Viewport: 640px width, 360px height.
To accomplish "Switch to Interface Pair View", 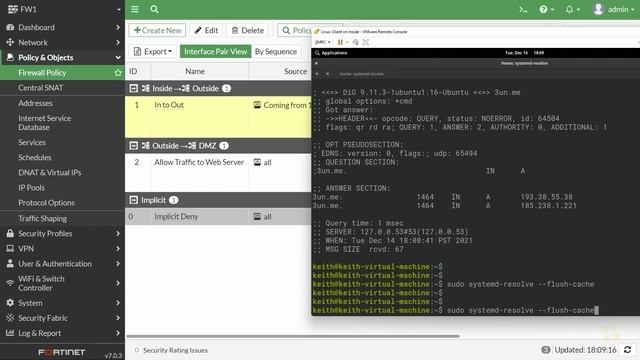I will click(x=216, y=51).
